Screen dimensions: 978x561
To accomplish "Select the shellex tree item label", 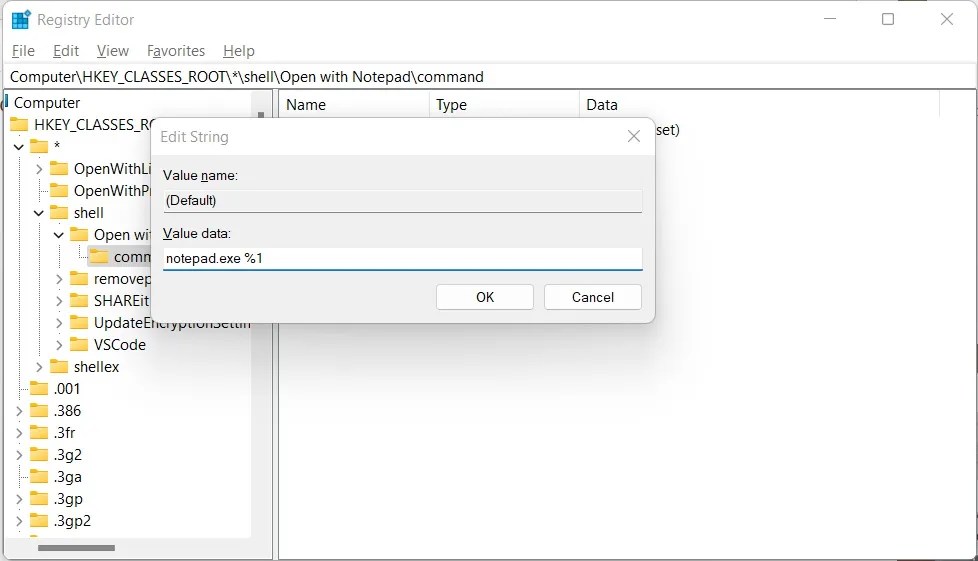I will (x=96, y=367).
